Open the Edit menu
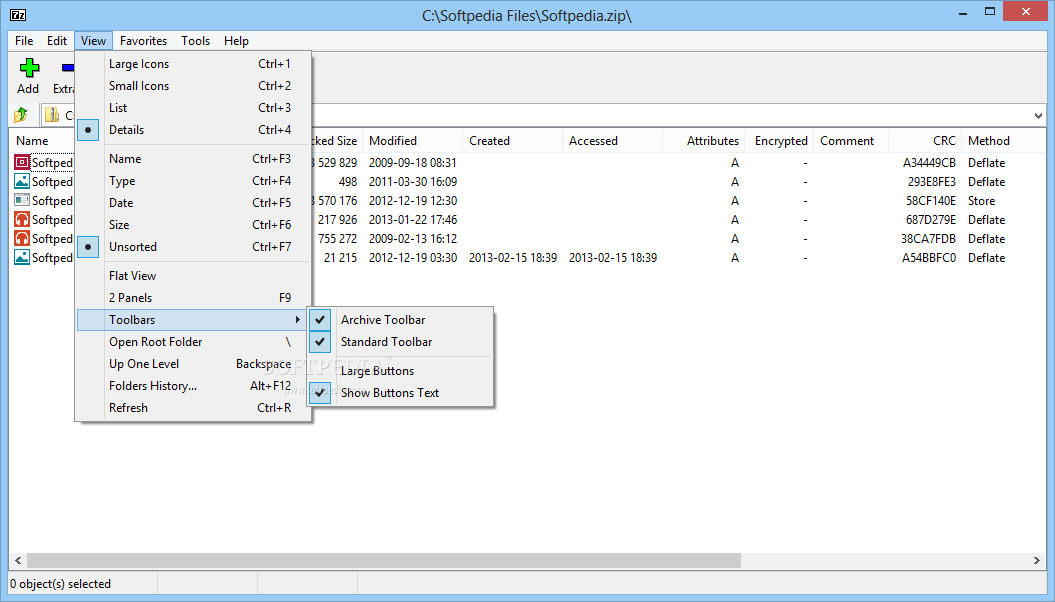The image size is (1055, 602). [x=57, y=41]
